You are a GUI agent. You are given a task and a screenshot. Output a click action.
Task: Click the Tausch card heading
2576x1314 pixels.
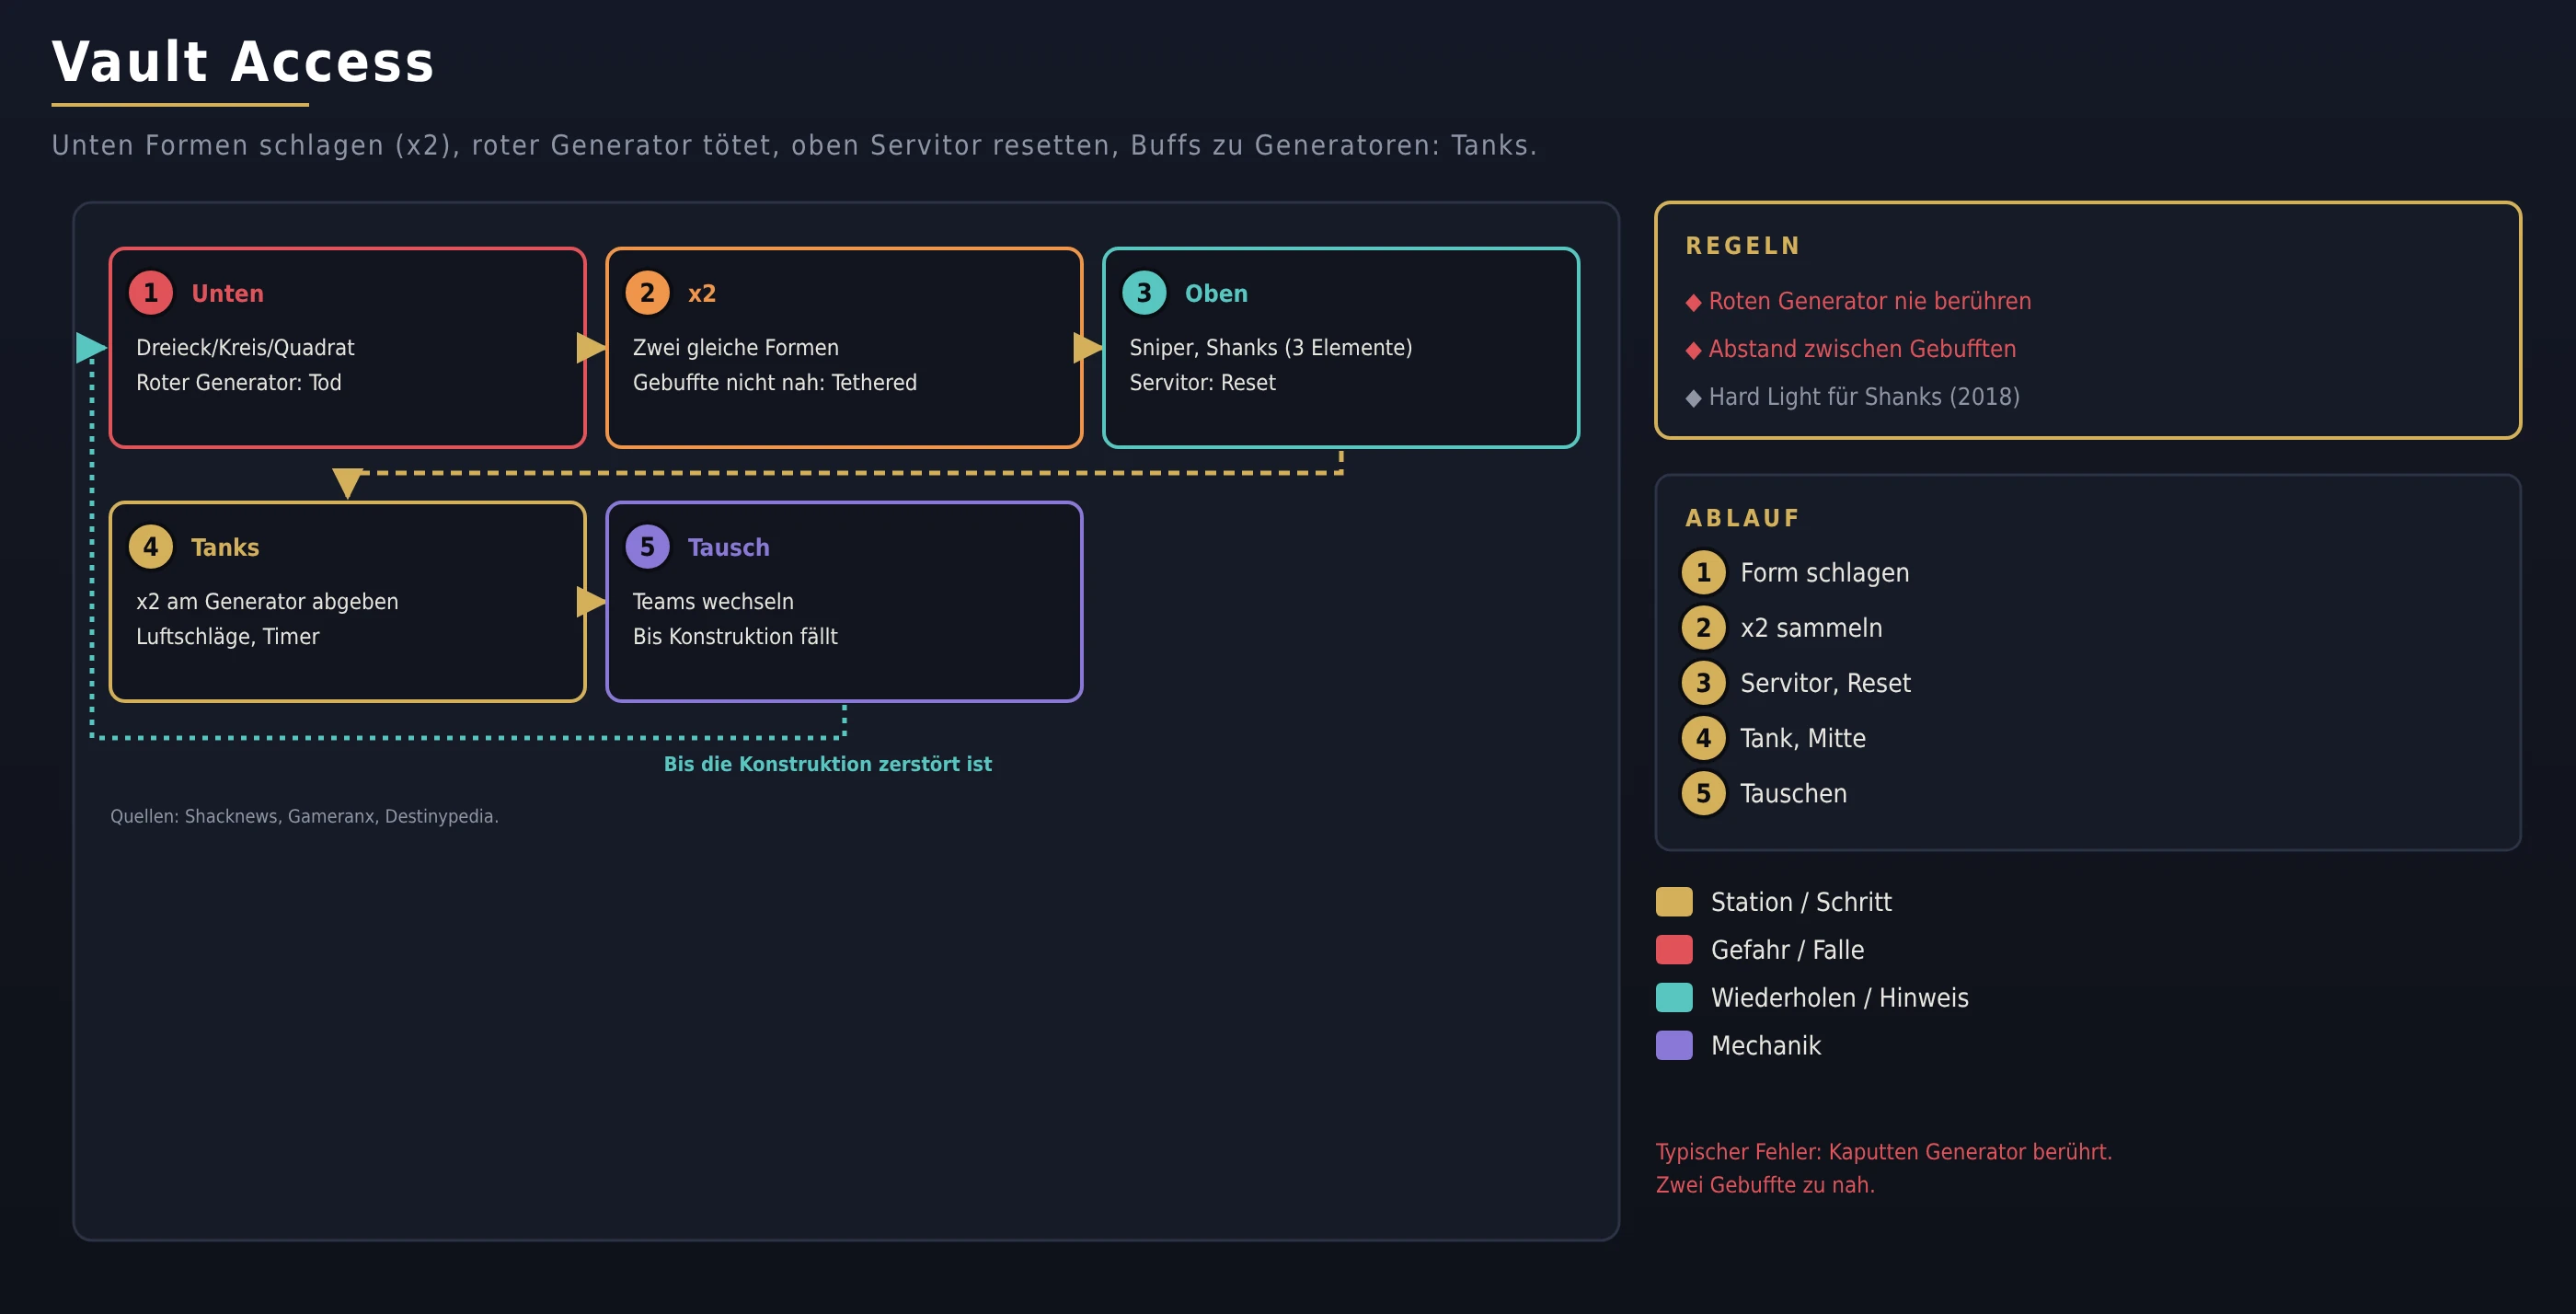tap(728, 548)
